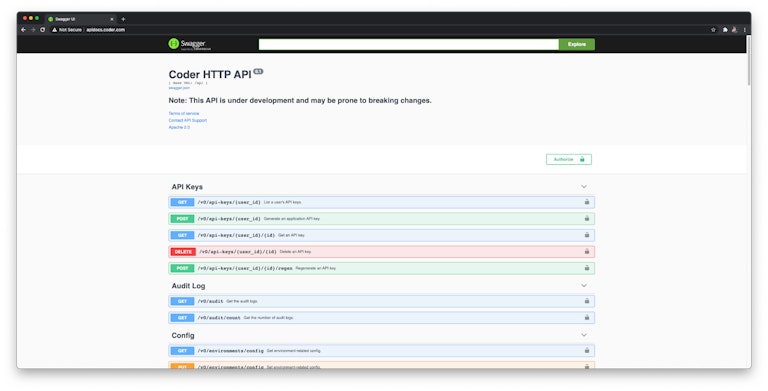Click POST badge on regen row
Viewport: 768px width, 391px height.
(x=182, y=268)
